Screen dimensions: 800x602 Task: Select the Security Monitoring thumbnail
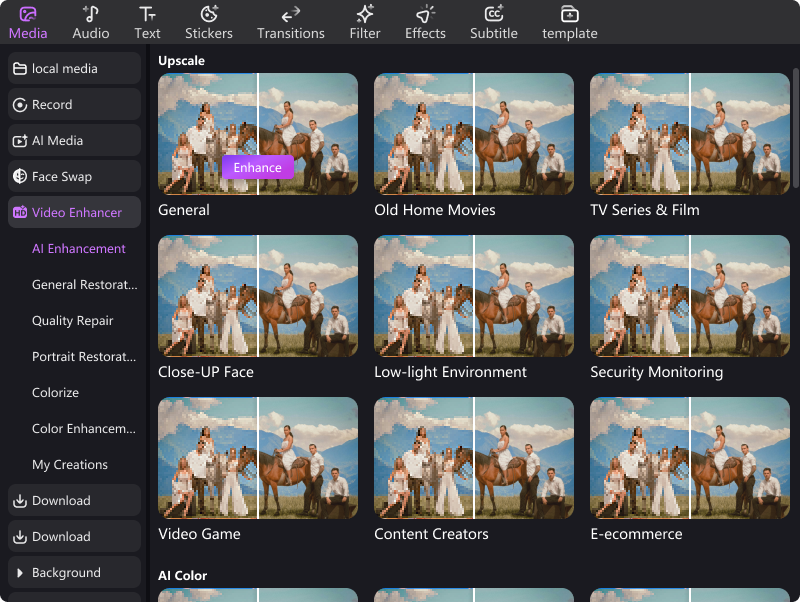click(690, 296)
